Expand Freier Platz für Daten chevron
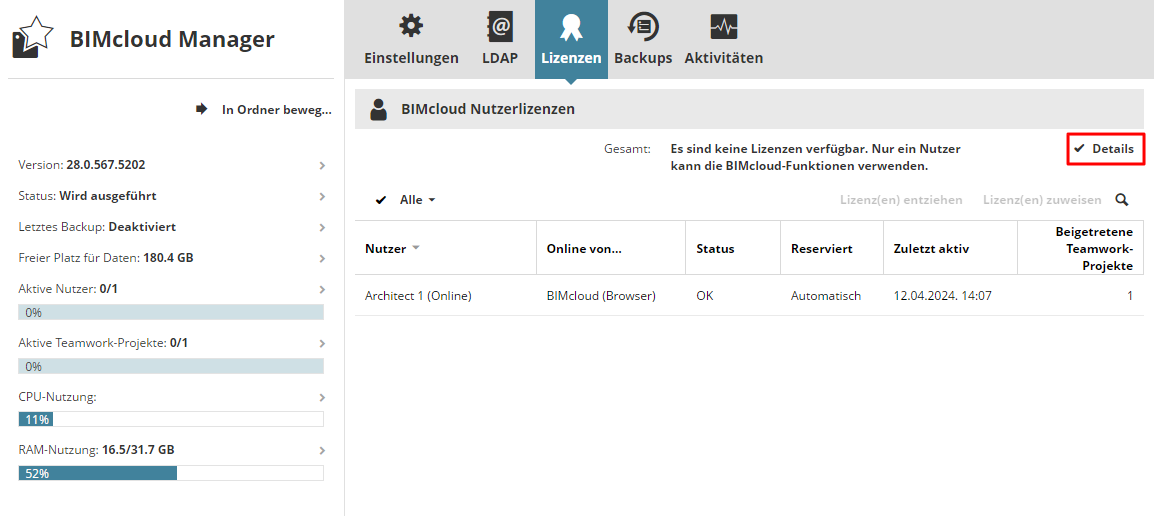Image resolution: width=1154 pixels, height=516 pixels. tap(322, 258)
